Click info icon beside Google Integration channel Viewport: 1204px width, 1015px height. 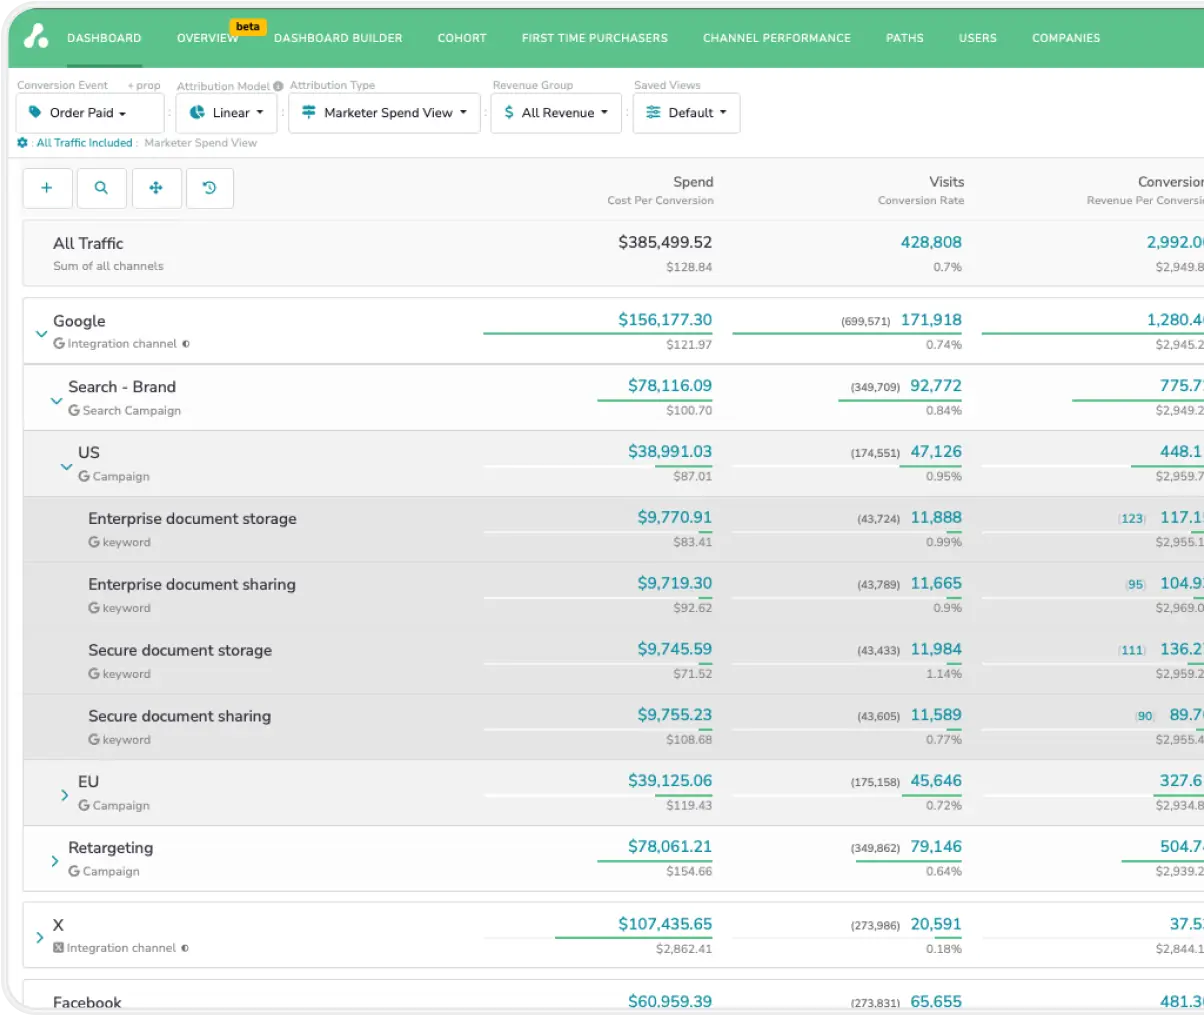tap(186, 344)
